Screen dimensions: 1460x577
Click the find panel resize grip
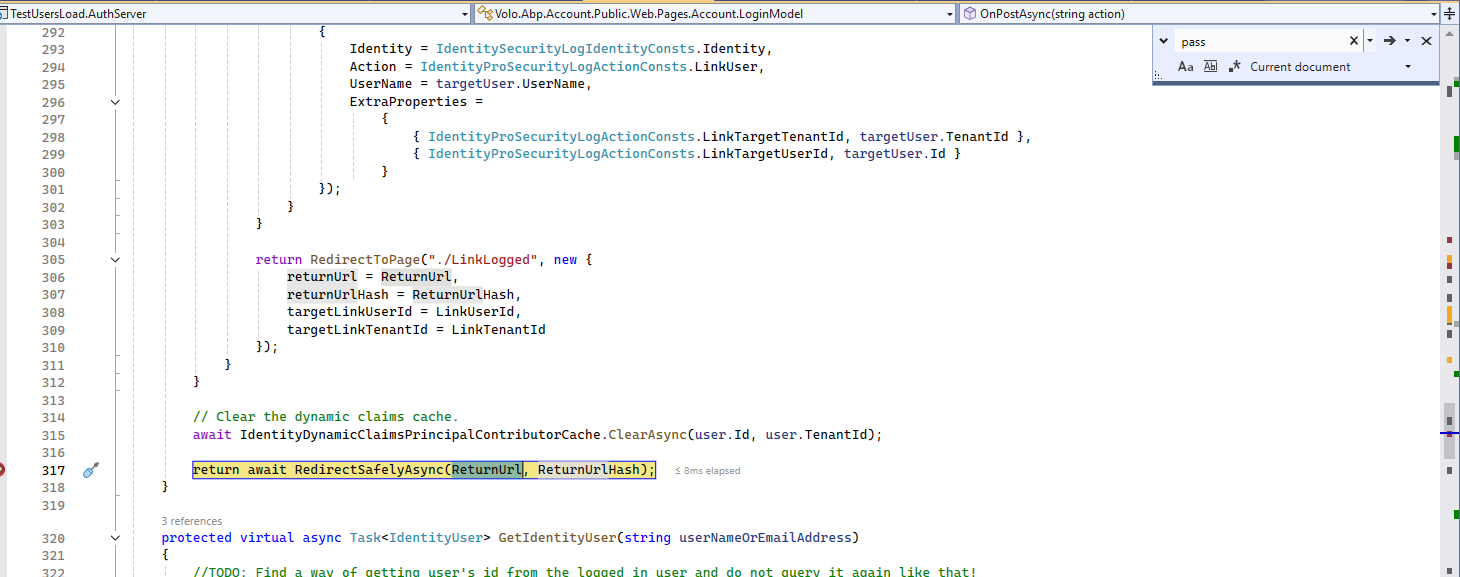click(1159, 75)
